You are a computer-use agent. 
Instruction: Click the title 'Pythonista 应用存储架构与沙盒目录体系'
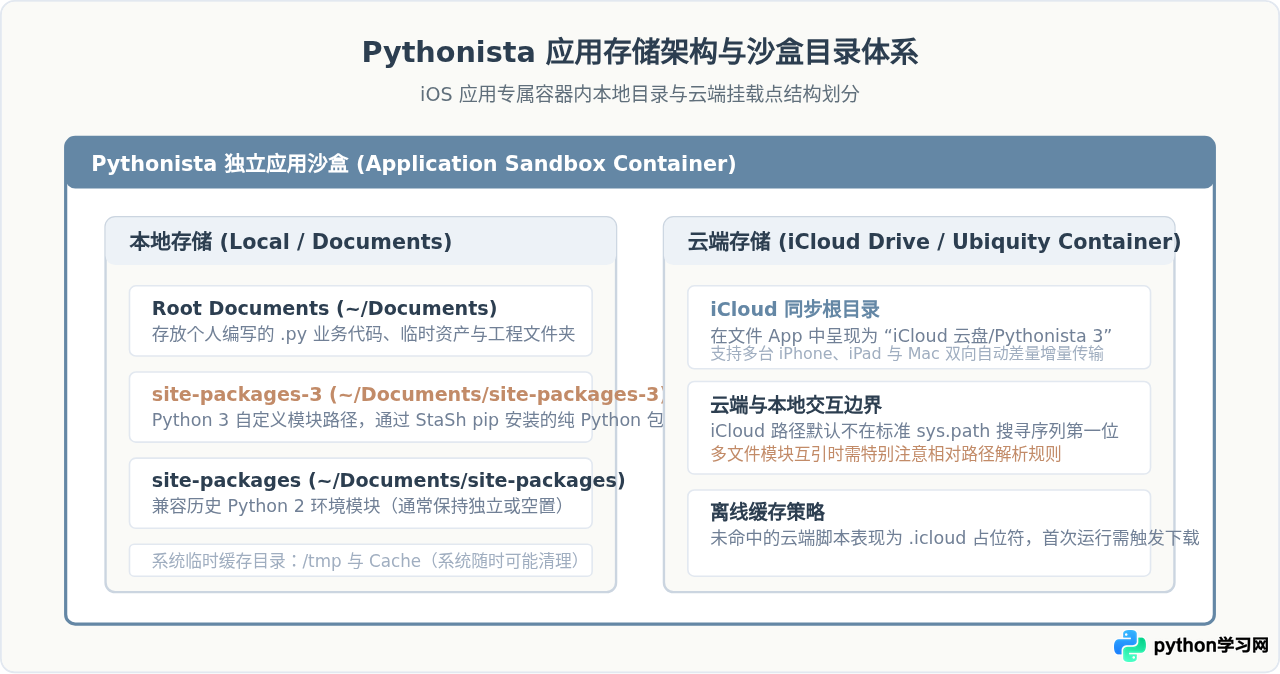pos(640,53)
